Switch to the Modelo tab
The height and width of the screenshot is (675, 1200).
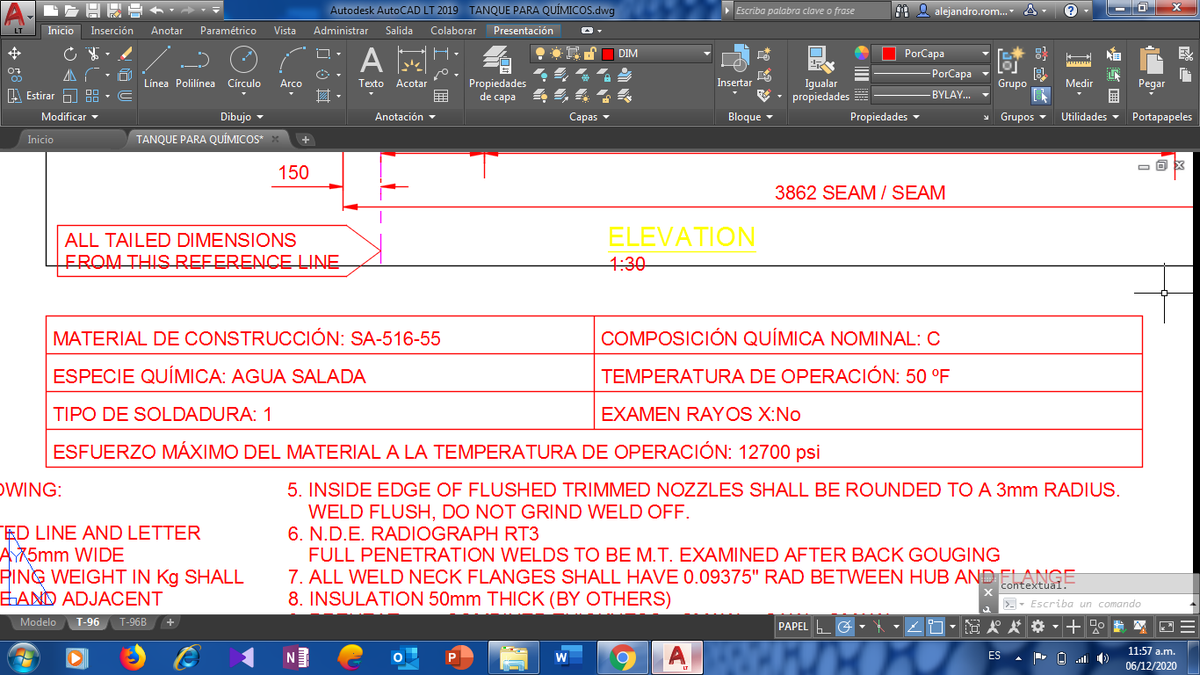[39, 622]
